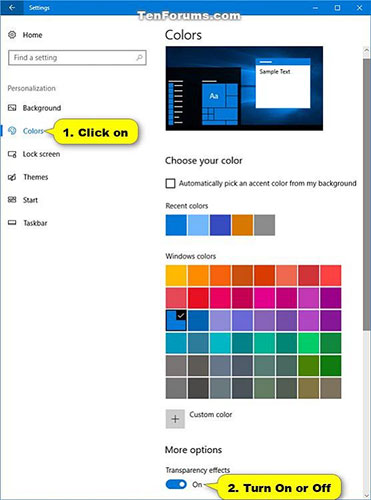Click the Lock screen icon
The width and height of the screenshot is (371, 500).
12,154
